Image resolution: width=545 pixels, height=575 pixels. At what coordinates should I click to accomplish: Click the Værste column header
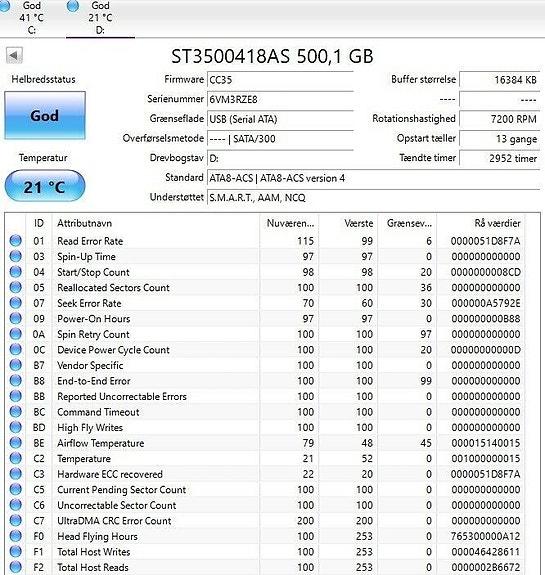tap(348, 223)
